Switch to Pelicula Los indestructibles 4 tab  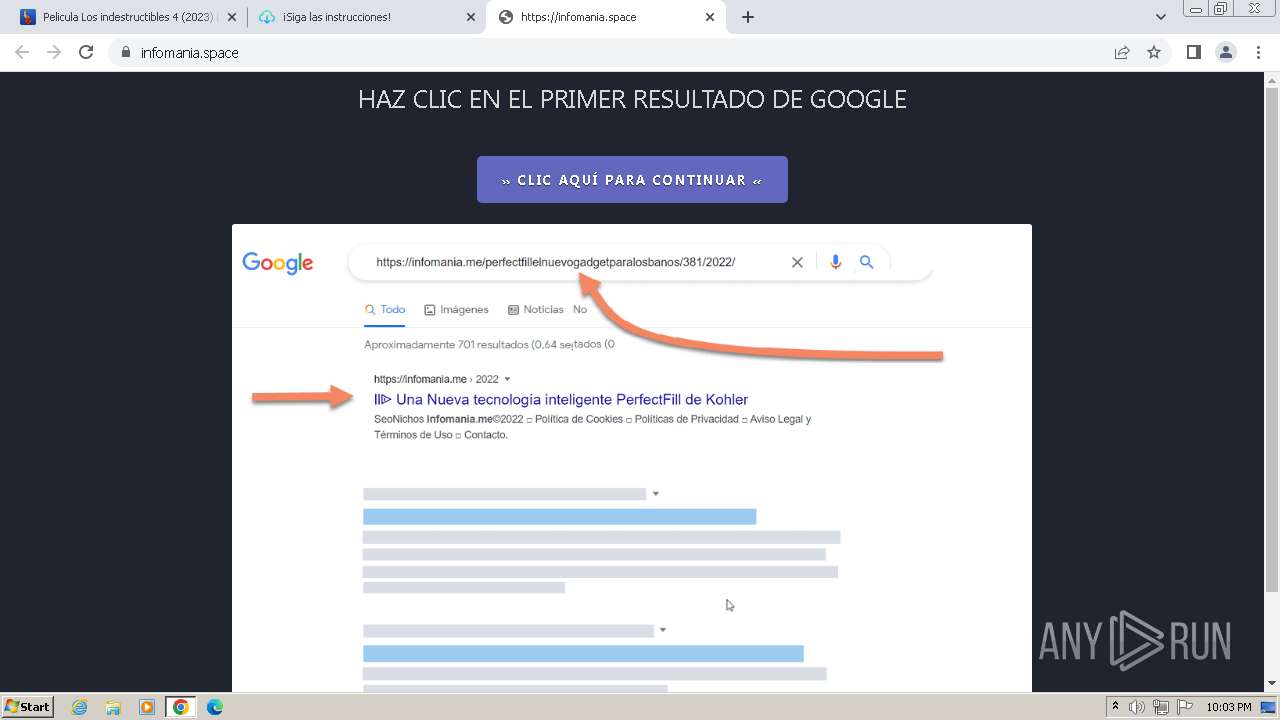pos(126,17)
